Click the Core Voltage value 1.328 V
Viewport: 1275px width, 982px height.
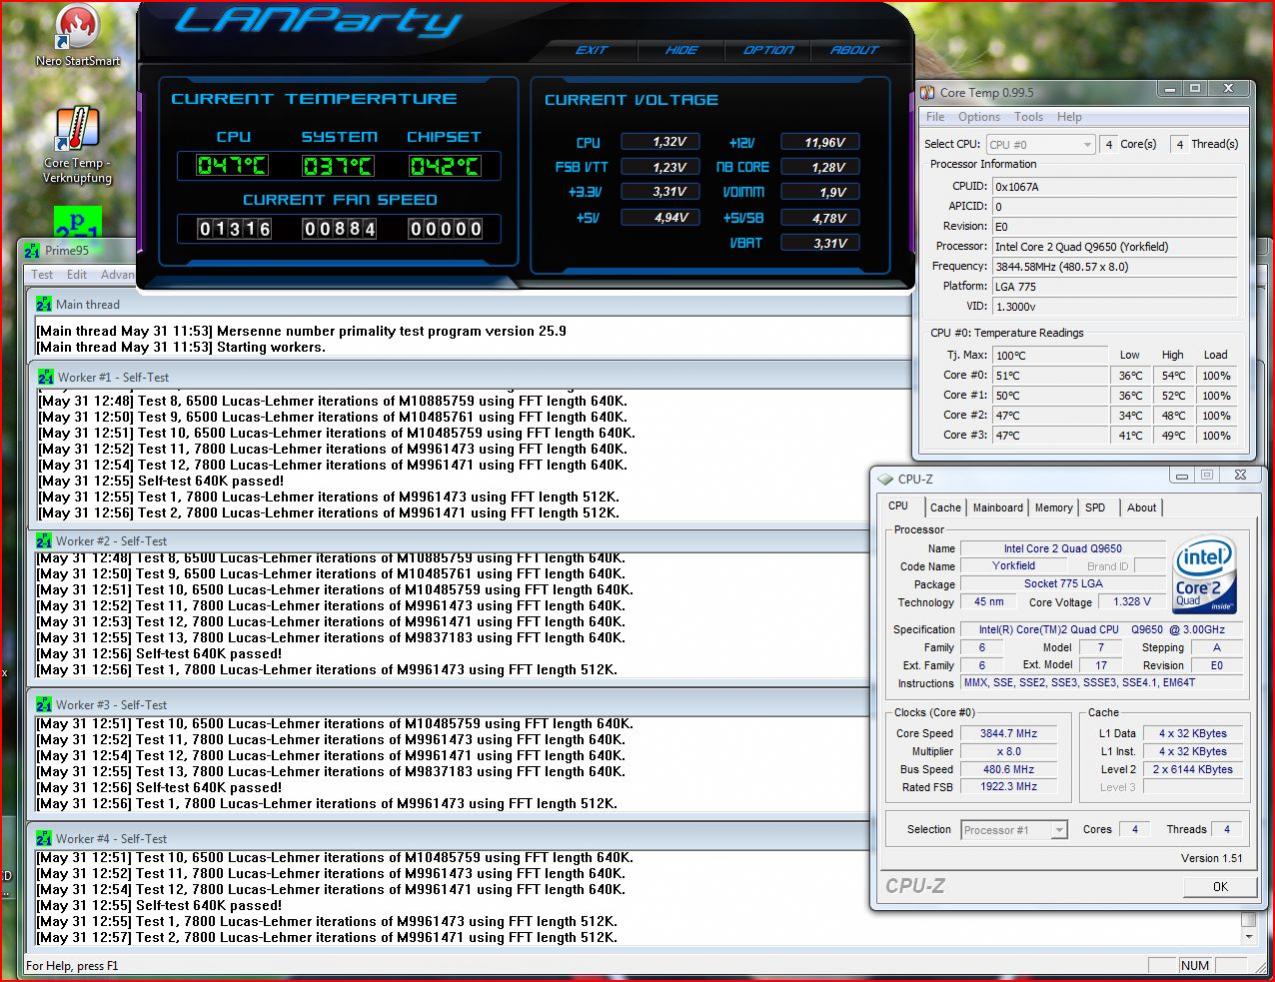click(x=1132, y=602)
